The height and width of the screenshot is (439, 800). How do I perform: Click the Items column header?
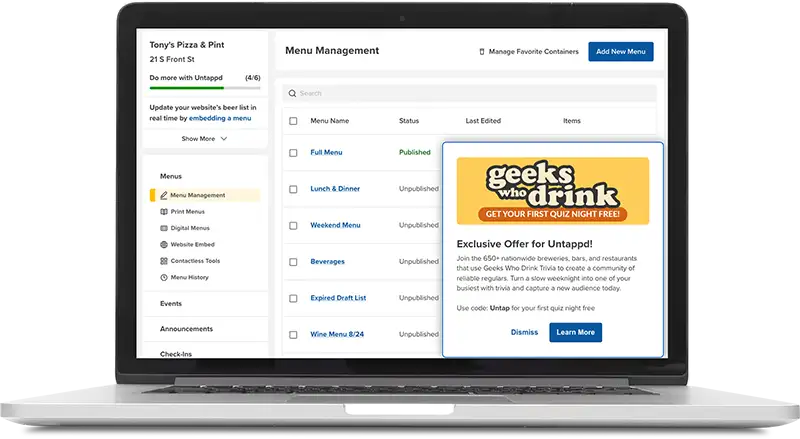pyautogui.click(x=571, y=121)
